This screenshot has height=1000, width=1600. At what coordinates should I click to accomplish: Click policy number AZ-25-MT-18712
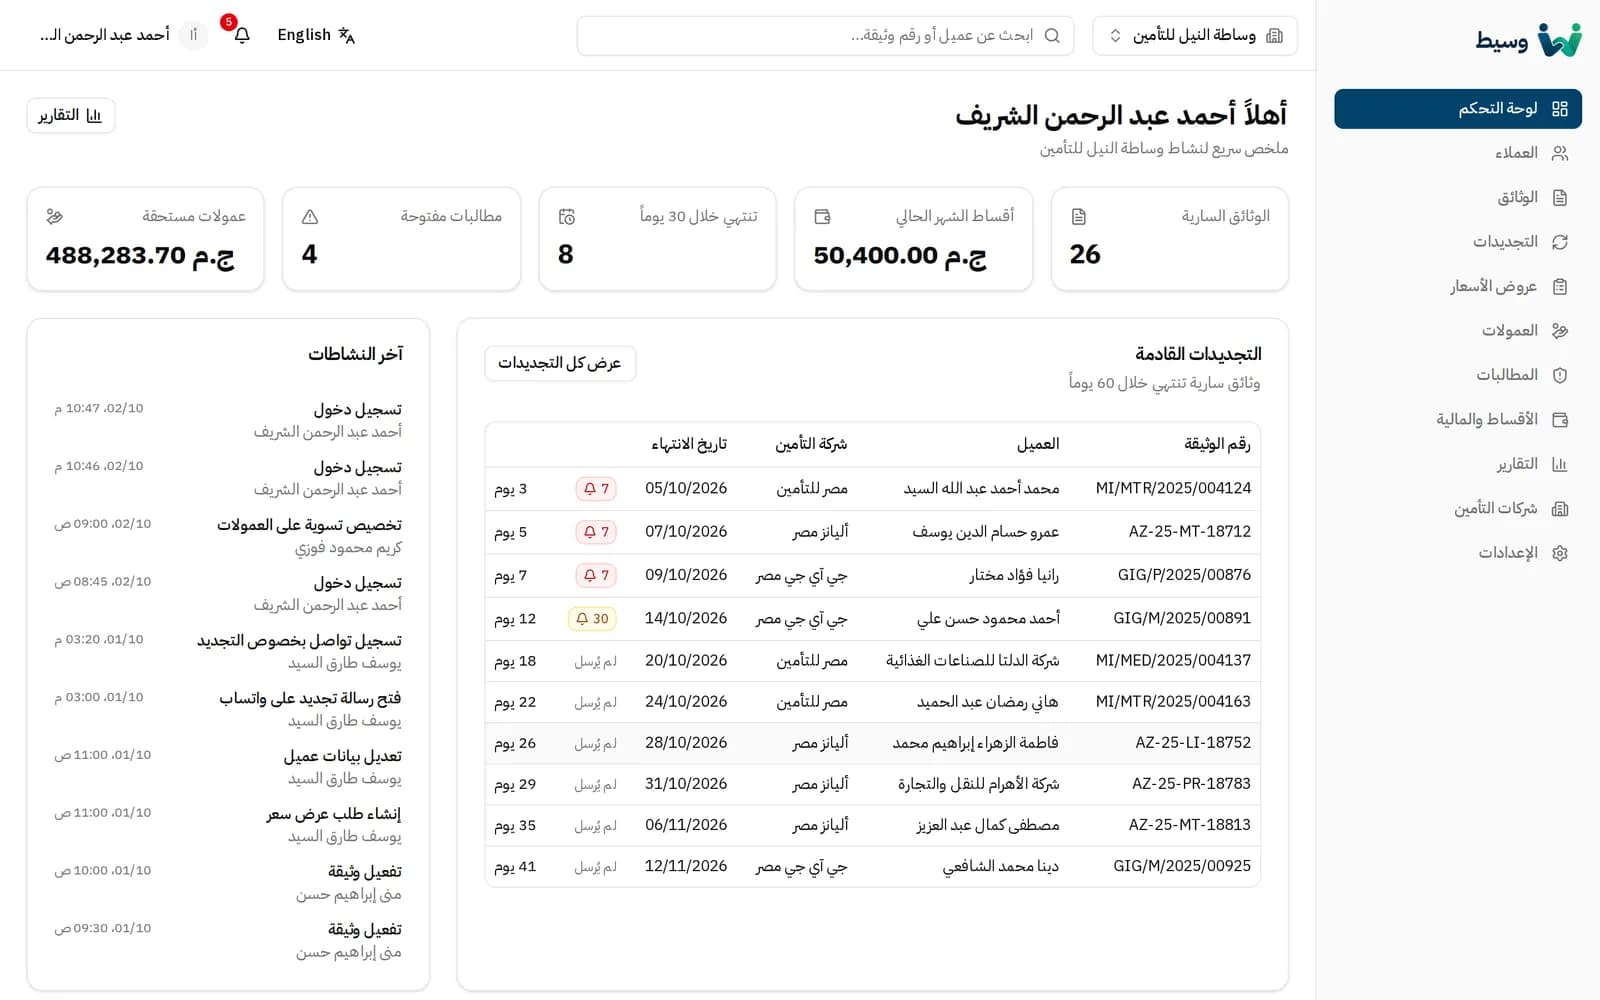click(x=1189, y=532)
